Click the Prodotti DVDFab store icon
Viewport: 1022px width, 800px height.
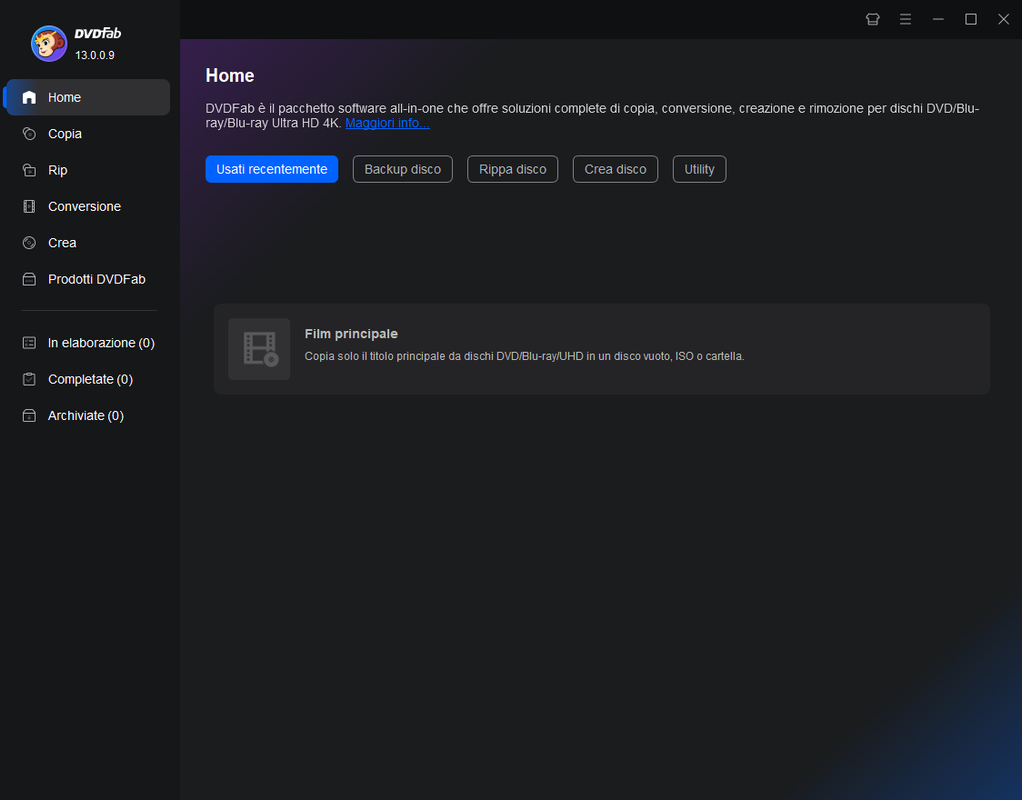pyautogui.click(x=29, y=279)
